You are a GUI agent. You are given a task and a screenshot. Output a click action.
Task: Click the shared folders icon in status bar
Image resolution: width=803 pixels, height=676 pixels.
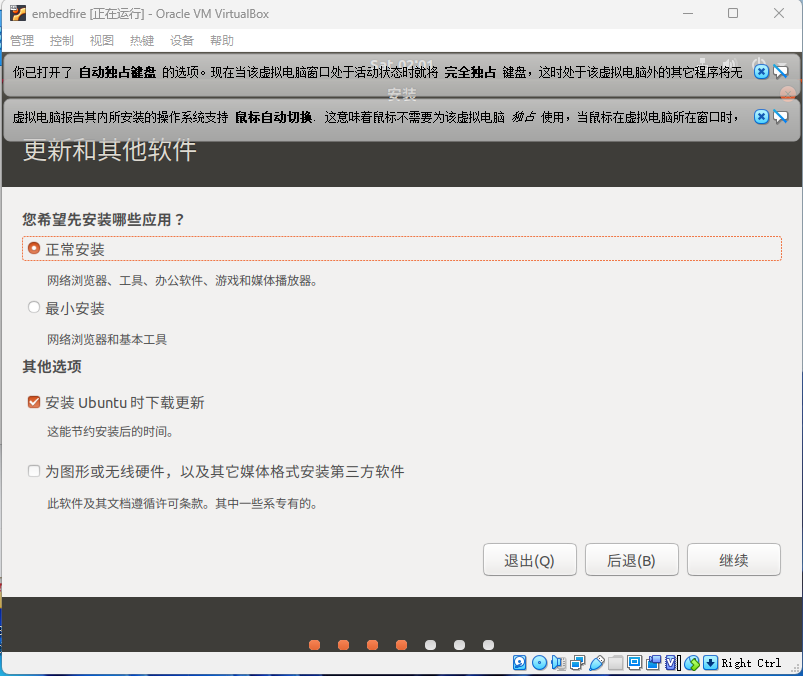616,663
